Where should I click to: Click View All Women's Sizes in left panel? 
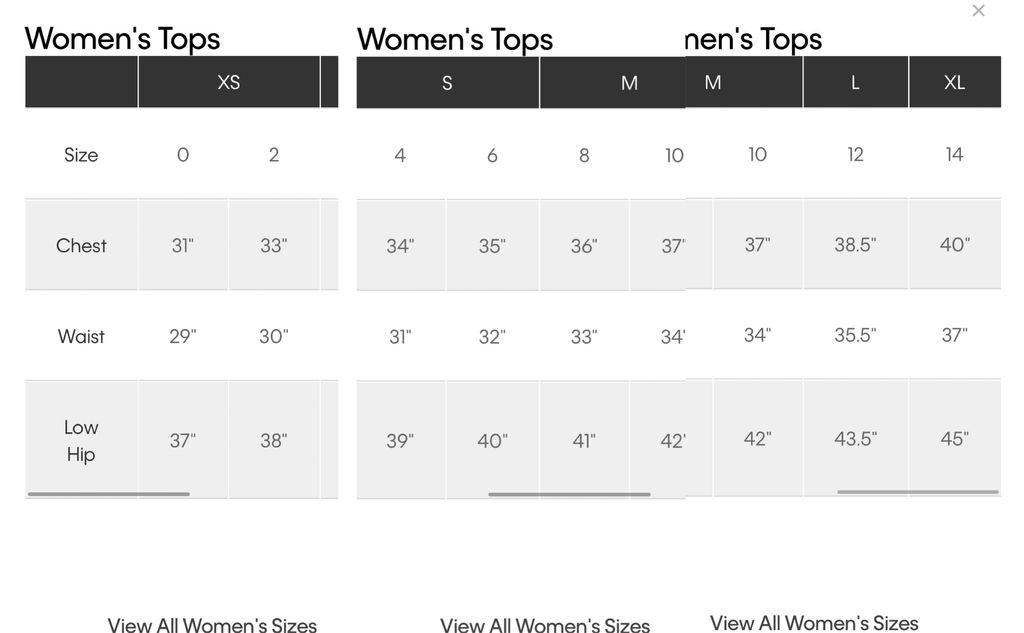[x=212, y=625]
